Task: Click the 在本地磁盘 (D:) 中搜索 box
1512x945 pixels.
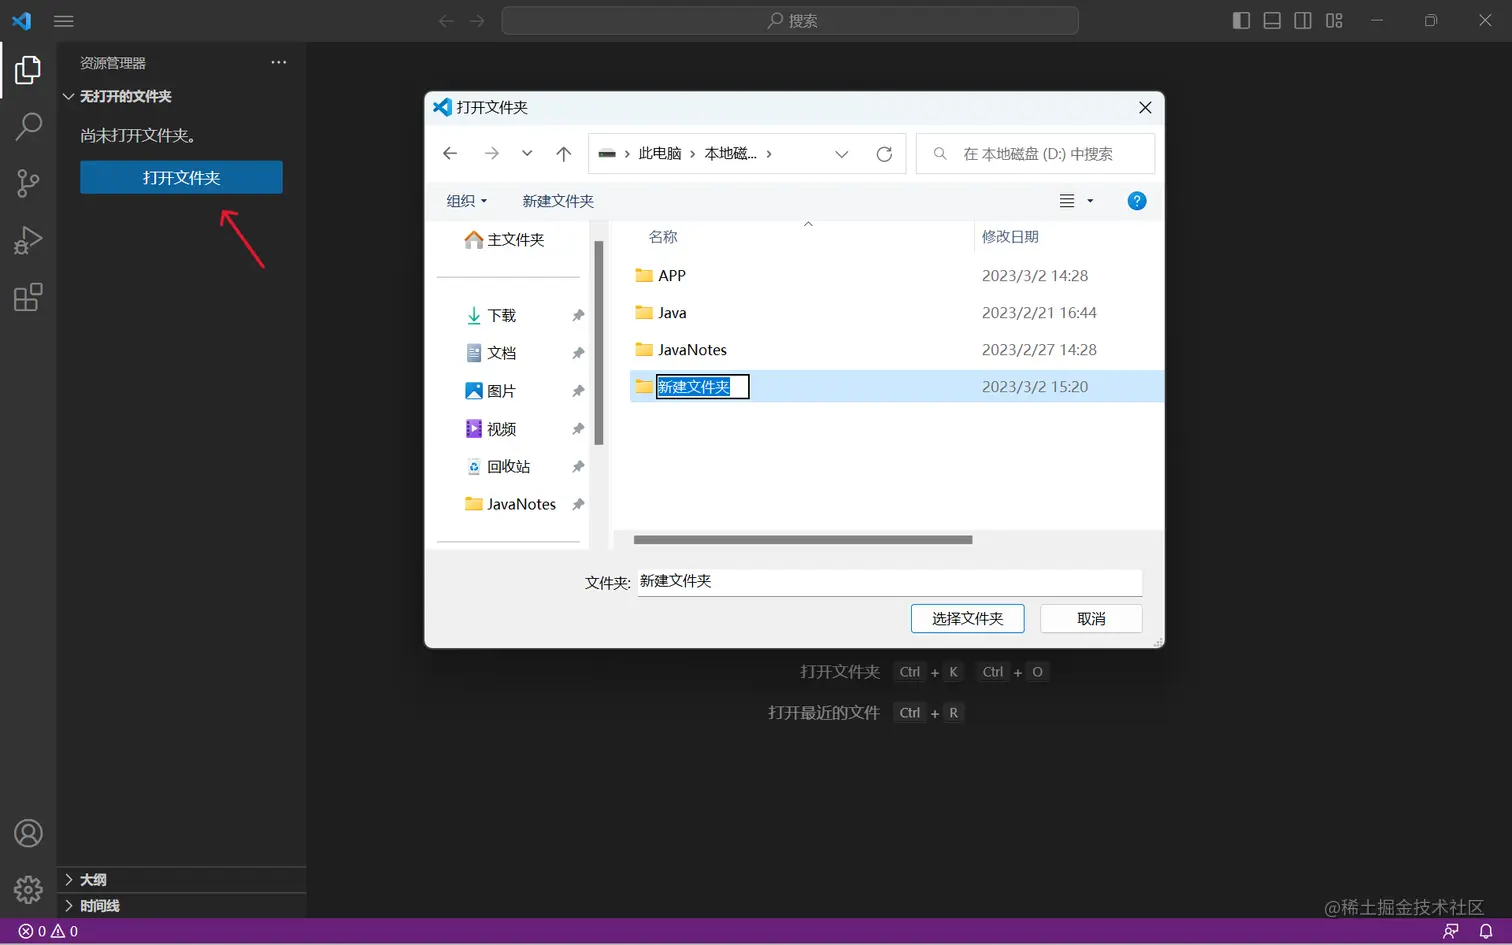Action: pyautogui.click(x=1035, y=153)
